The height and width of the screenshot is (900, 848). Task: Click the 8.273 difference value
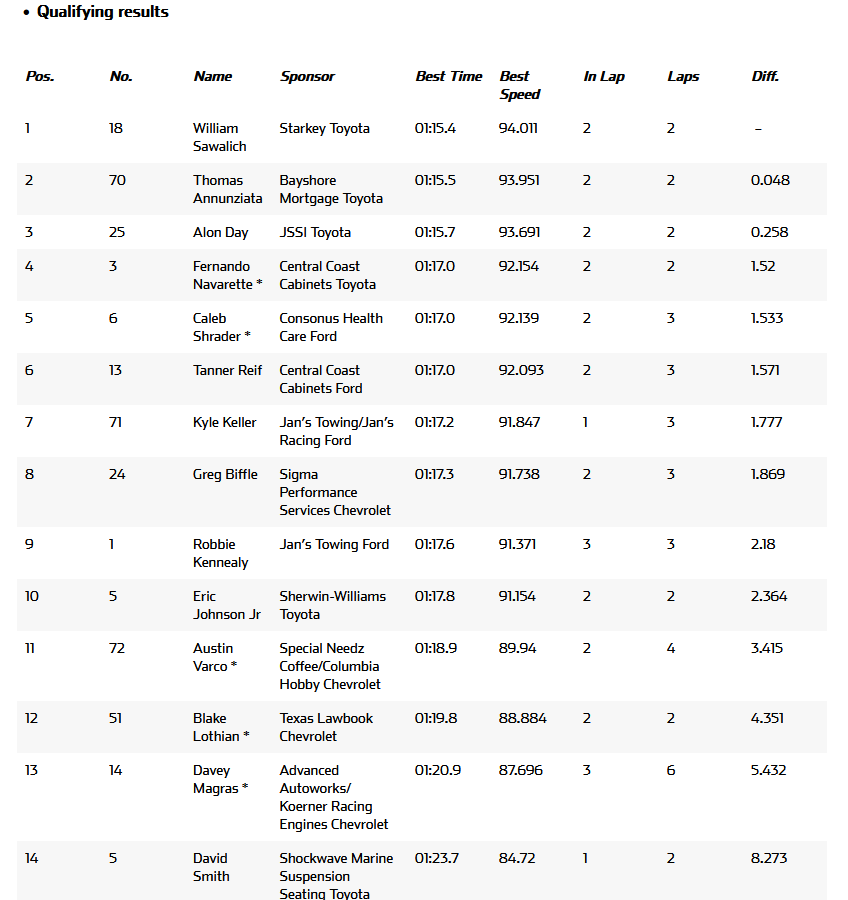tap(769, 858)
